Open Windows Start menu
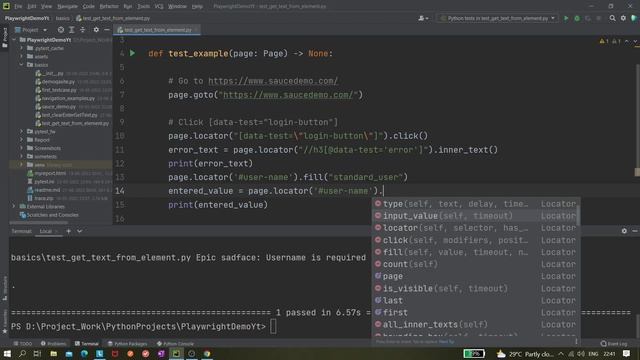640x360 pixels. point(7,353)
